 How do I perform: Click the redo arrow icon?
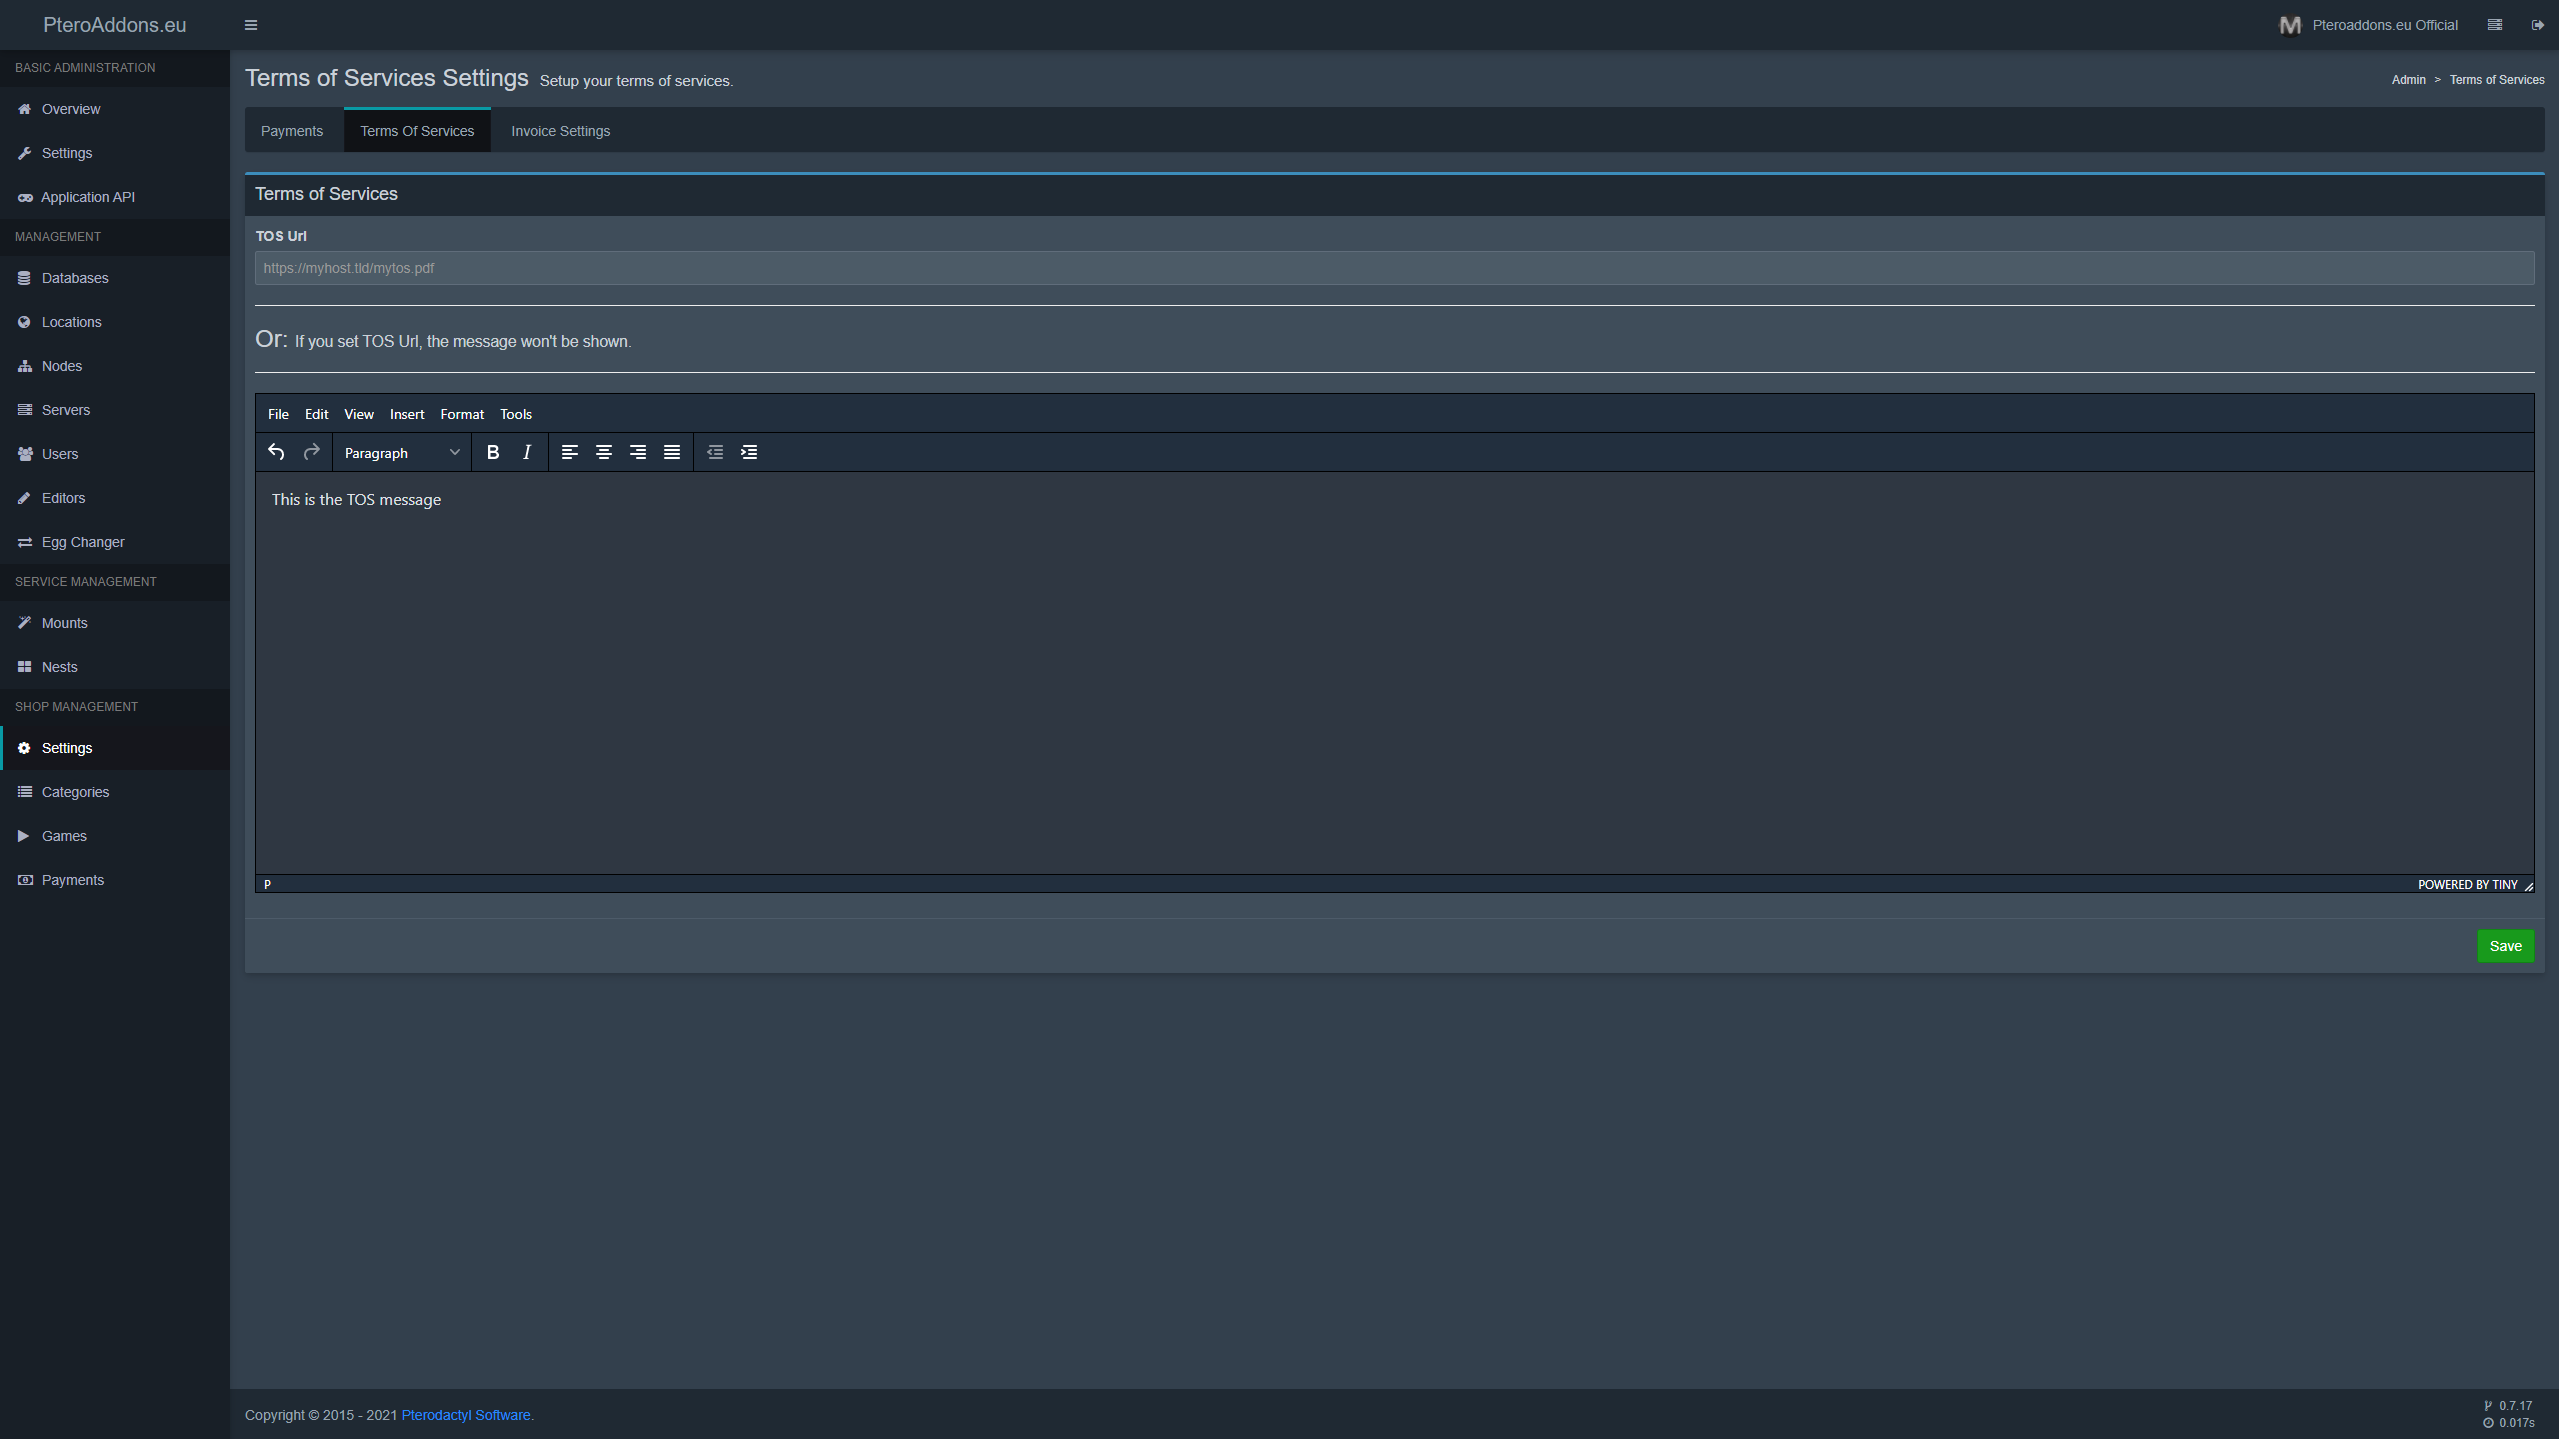click(311, 452)
